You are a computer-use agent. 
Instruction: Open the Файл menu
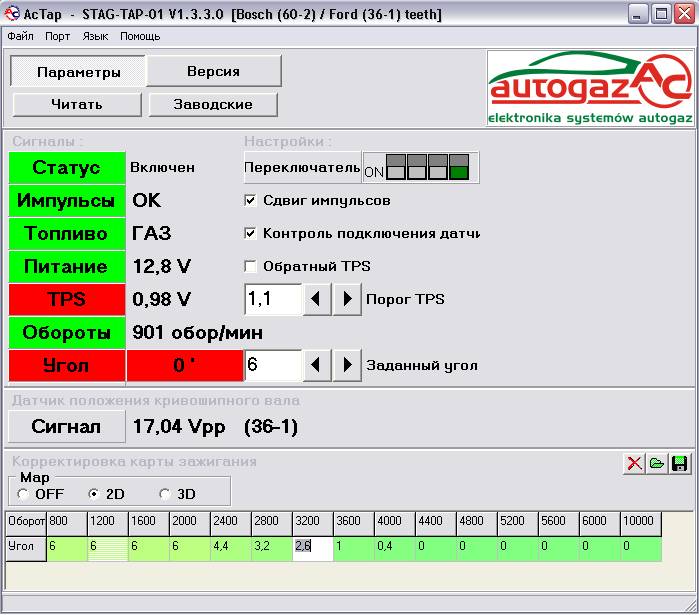click(x=20, y=36)
